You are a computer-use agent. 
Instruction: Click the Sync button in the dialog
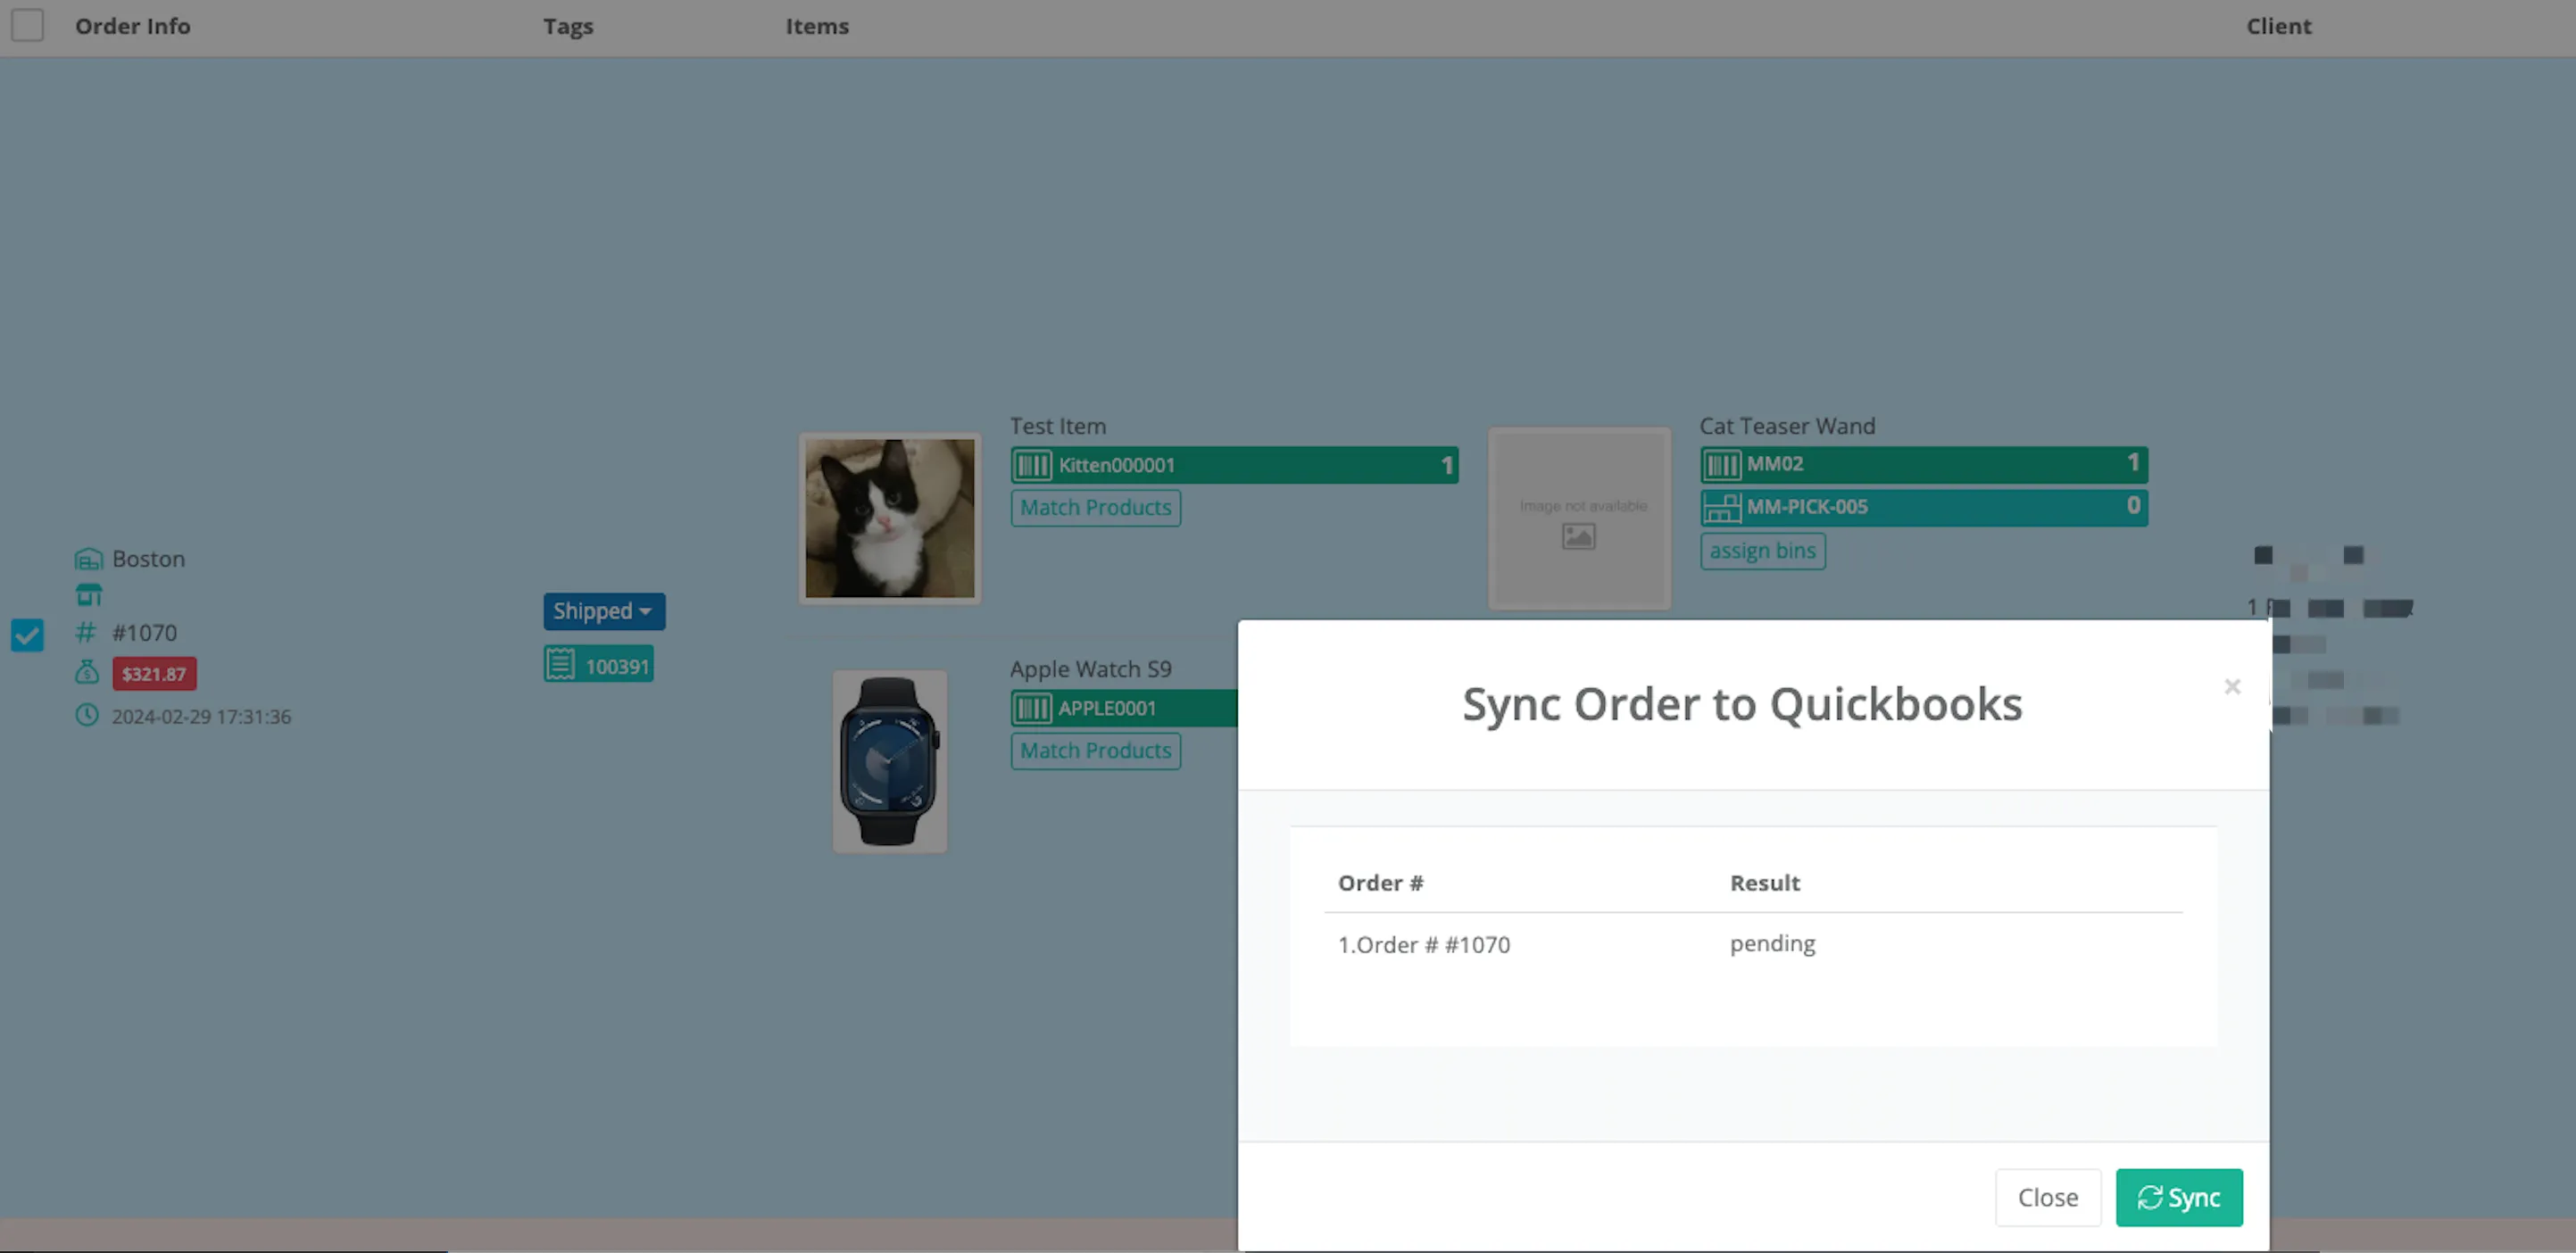tap(2179, 1197)
